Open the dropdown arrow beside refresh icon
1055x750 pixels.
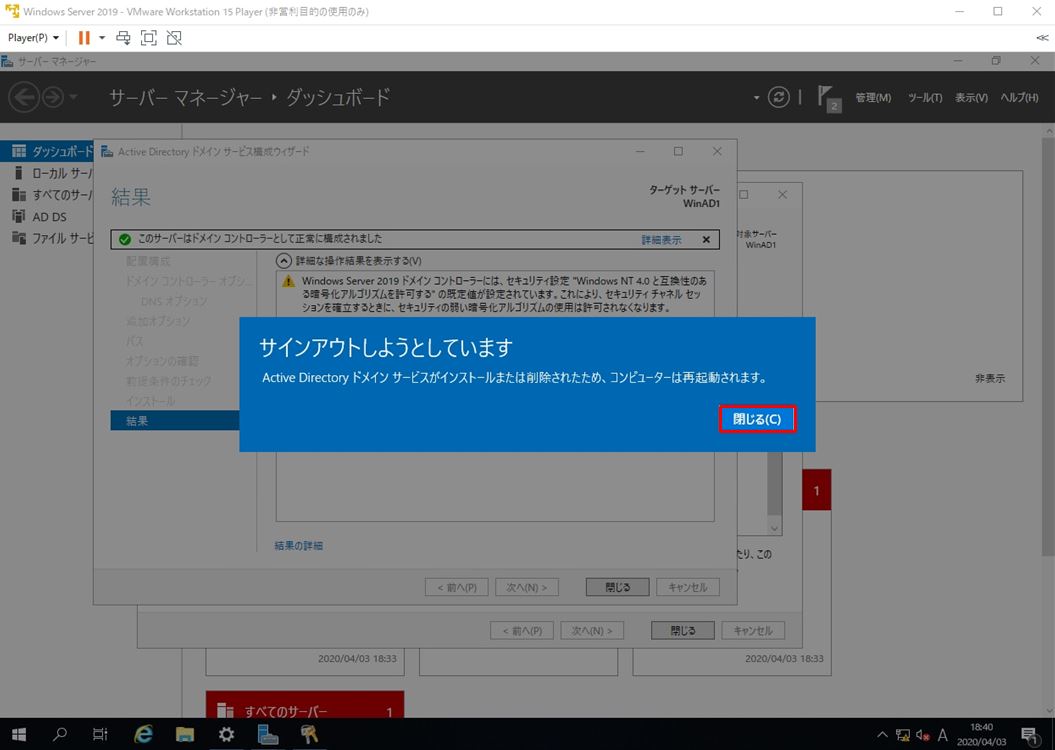pyautogui.click(x=756, y=98)
